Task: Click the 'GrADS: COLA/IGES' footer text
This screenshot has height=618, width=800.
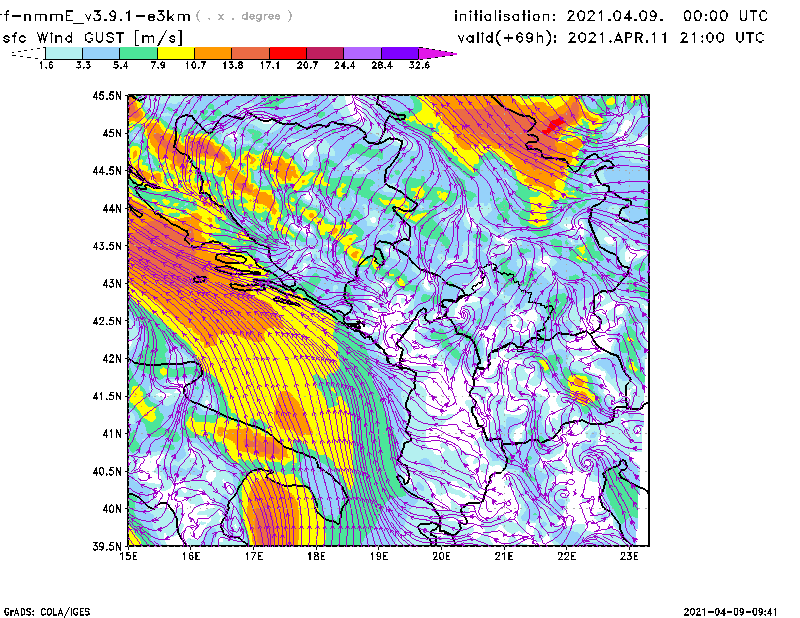Action: click(47, 612)
